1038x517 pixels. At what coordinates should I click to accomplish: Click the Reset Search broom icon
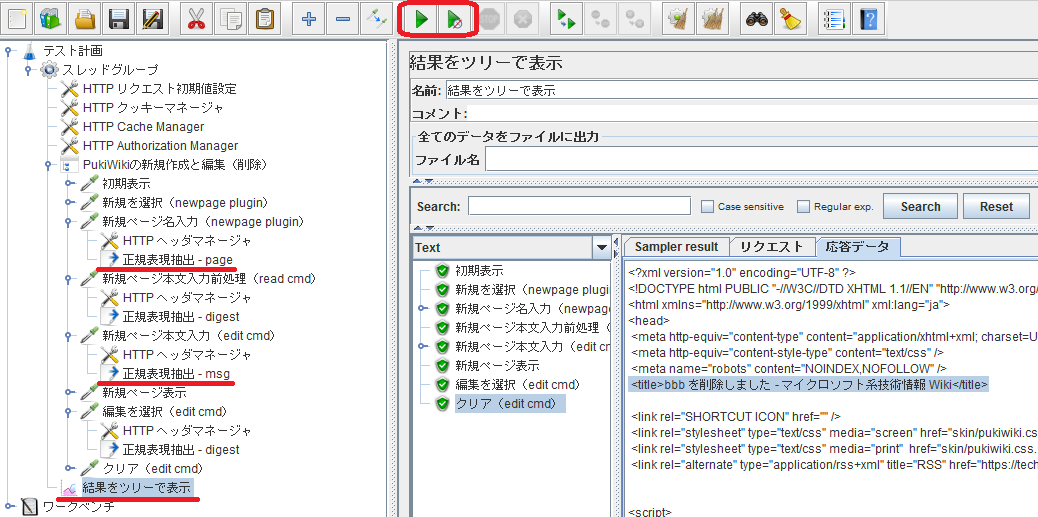[x=788, y=18]
